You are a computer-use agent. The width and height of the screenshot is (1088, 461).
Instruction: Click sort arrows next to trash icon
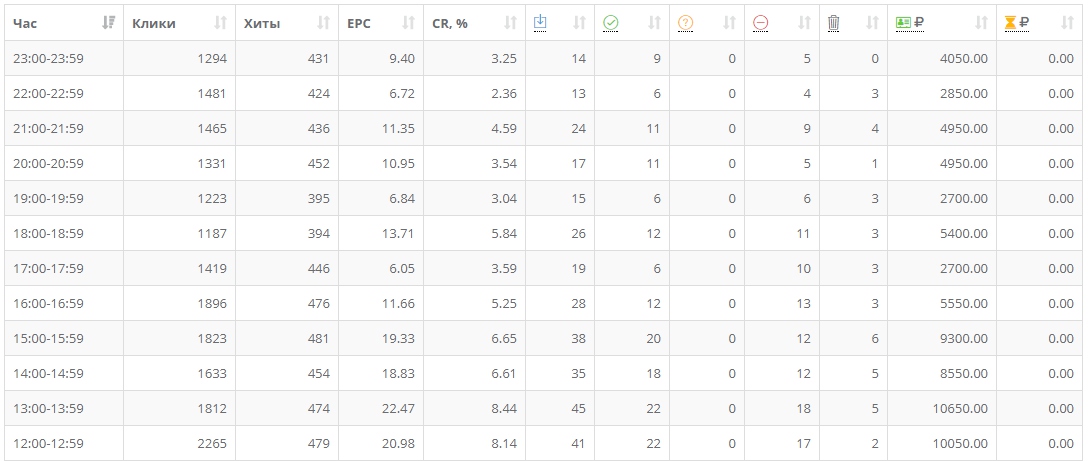pos(872,23)
